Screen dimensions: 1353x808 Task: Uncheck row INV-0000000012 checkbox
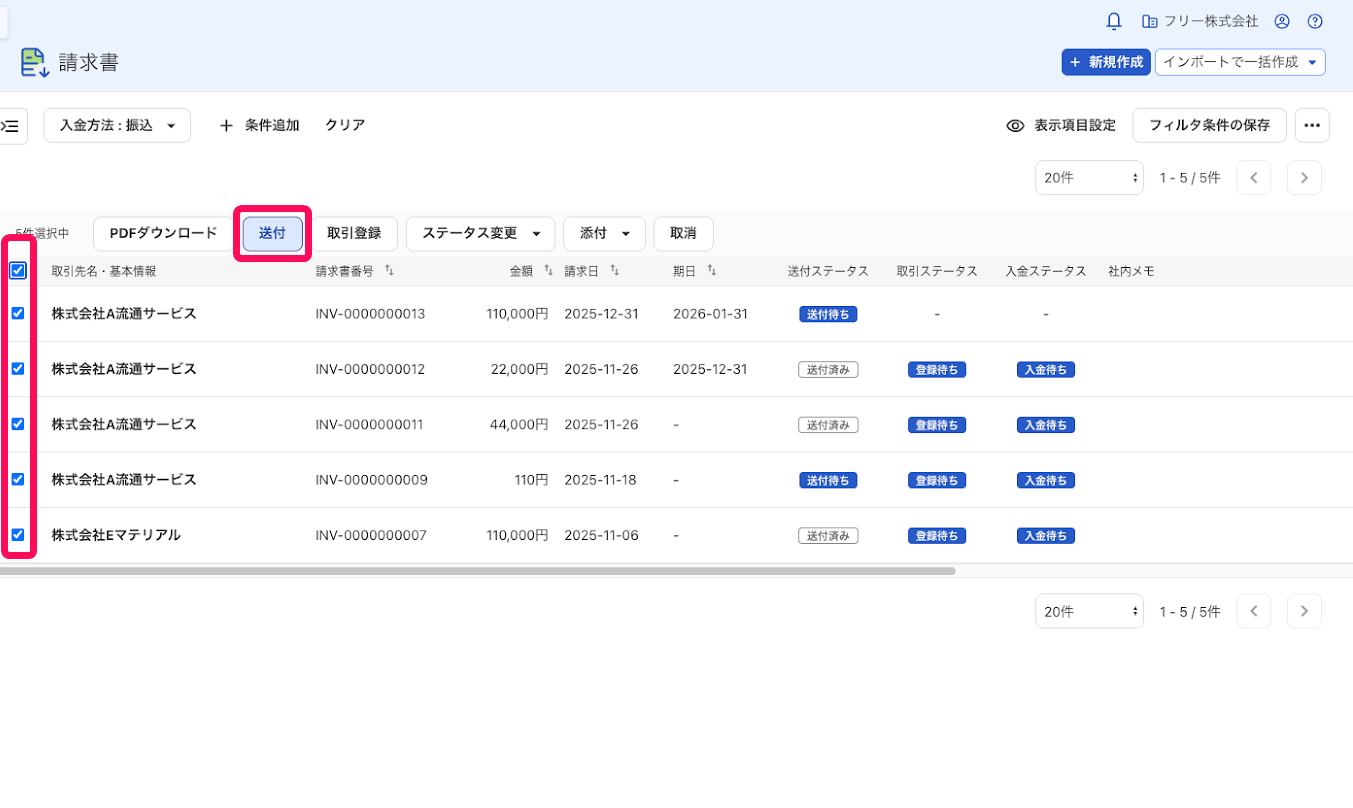18,369
